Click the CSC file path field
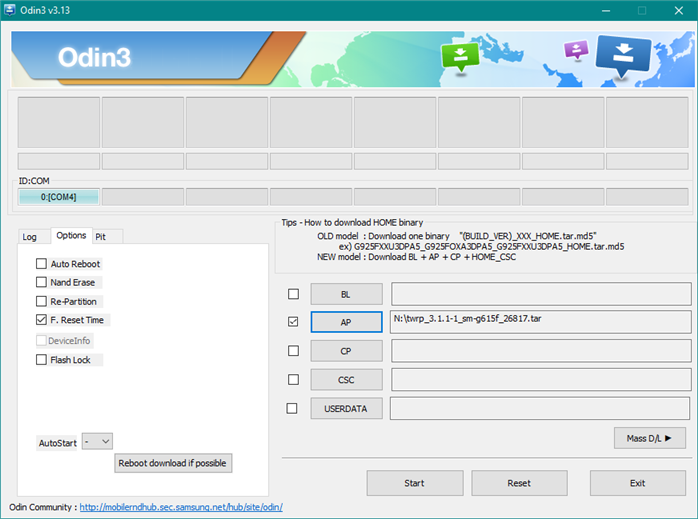Viewport: 698px width, 519px height. point(541,380)
